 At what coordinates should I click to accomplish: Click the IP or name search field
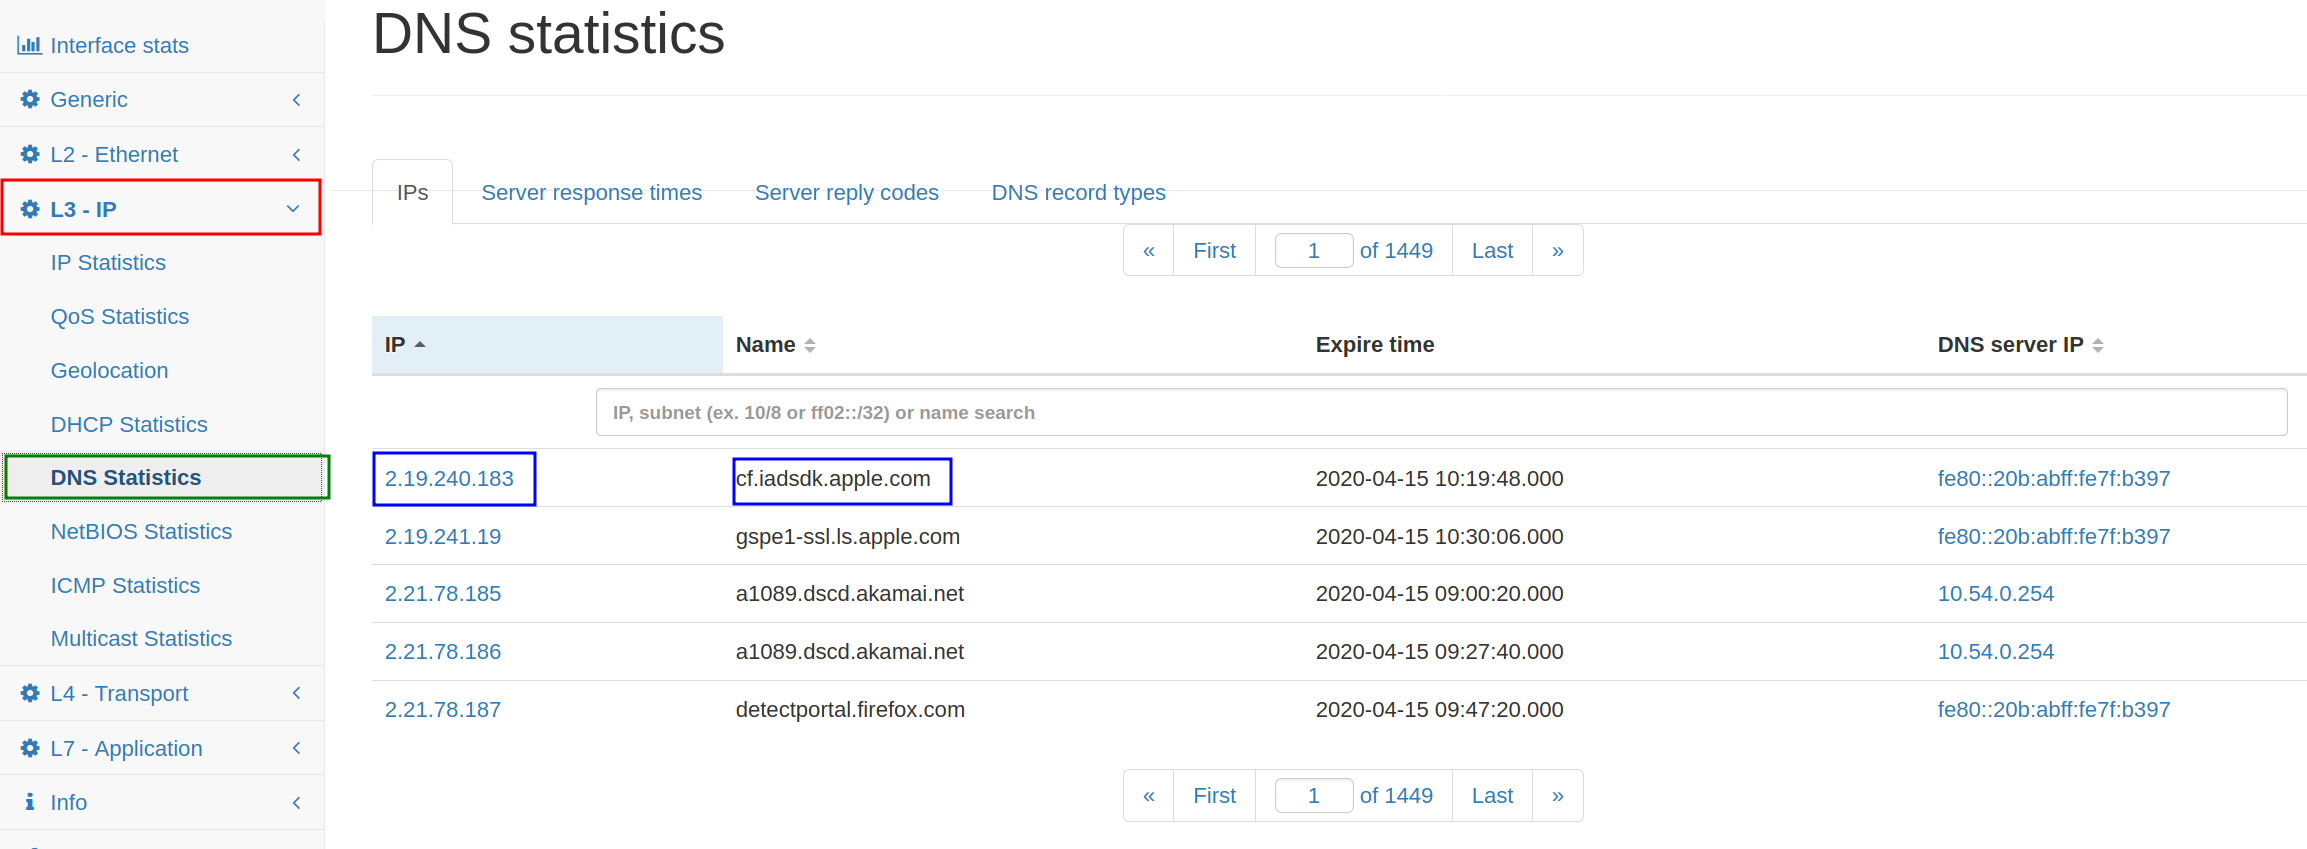click(x=1441, y=412)
